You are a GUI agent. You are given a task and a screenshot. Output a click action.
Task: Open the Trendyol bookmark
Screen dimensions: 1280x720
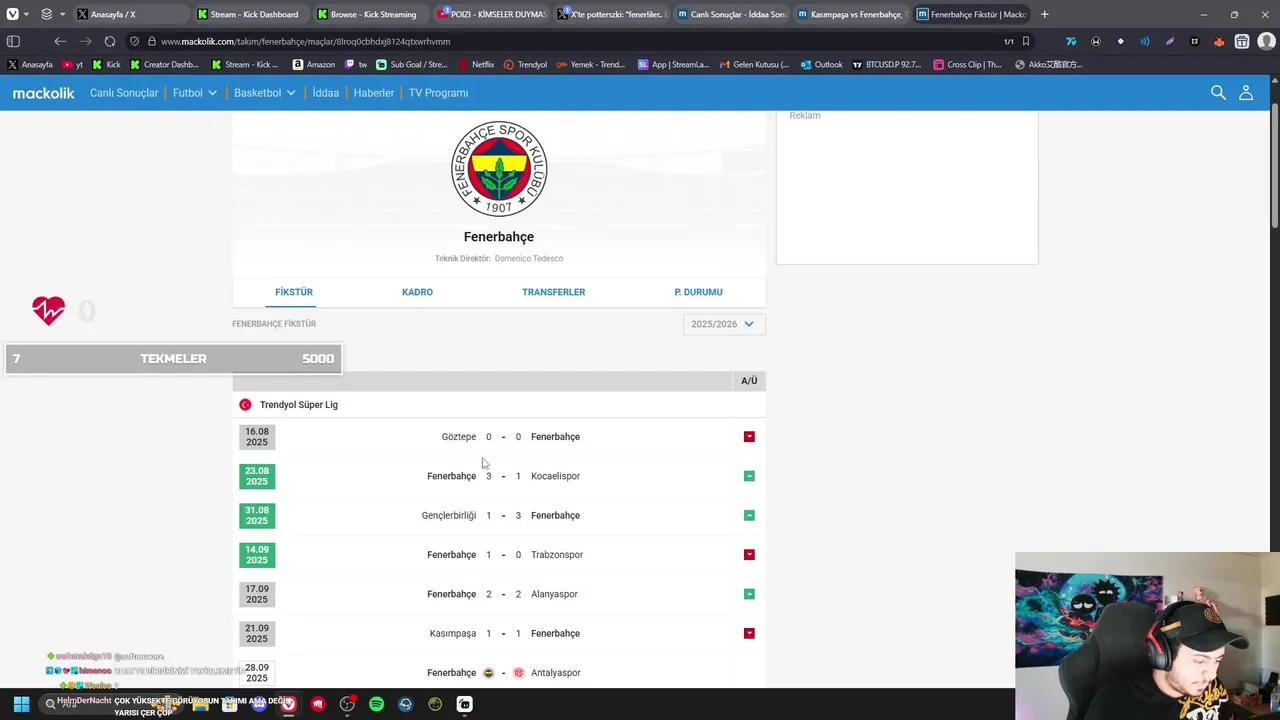[525, 64]
